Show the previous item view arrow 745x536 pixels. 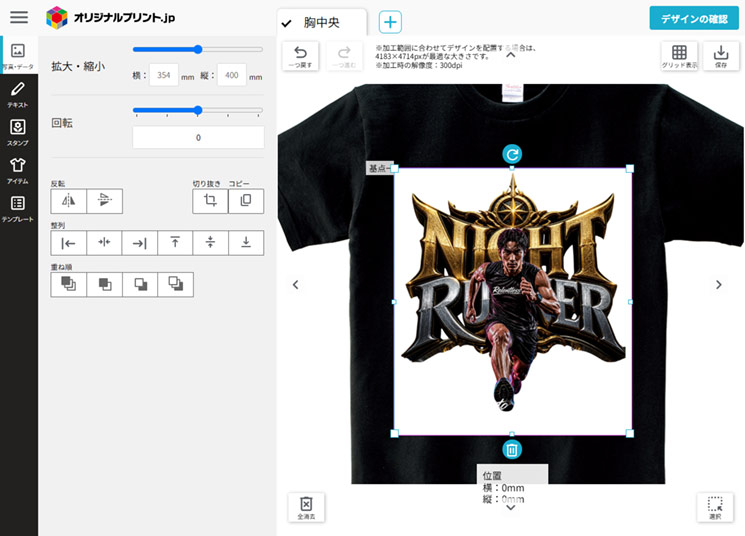[x=296, y=285]
